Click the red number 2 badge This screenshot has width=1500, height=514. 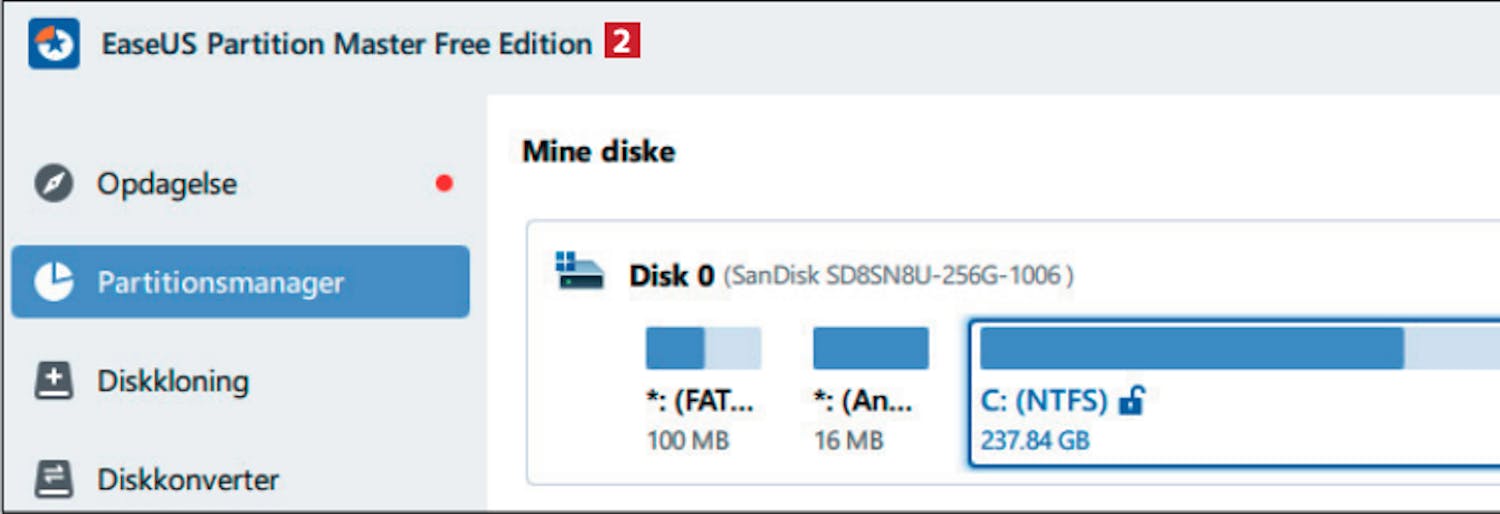[x=622, y=43]
